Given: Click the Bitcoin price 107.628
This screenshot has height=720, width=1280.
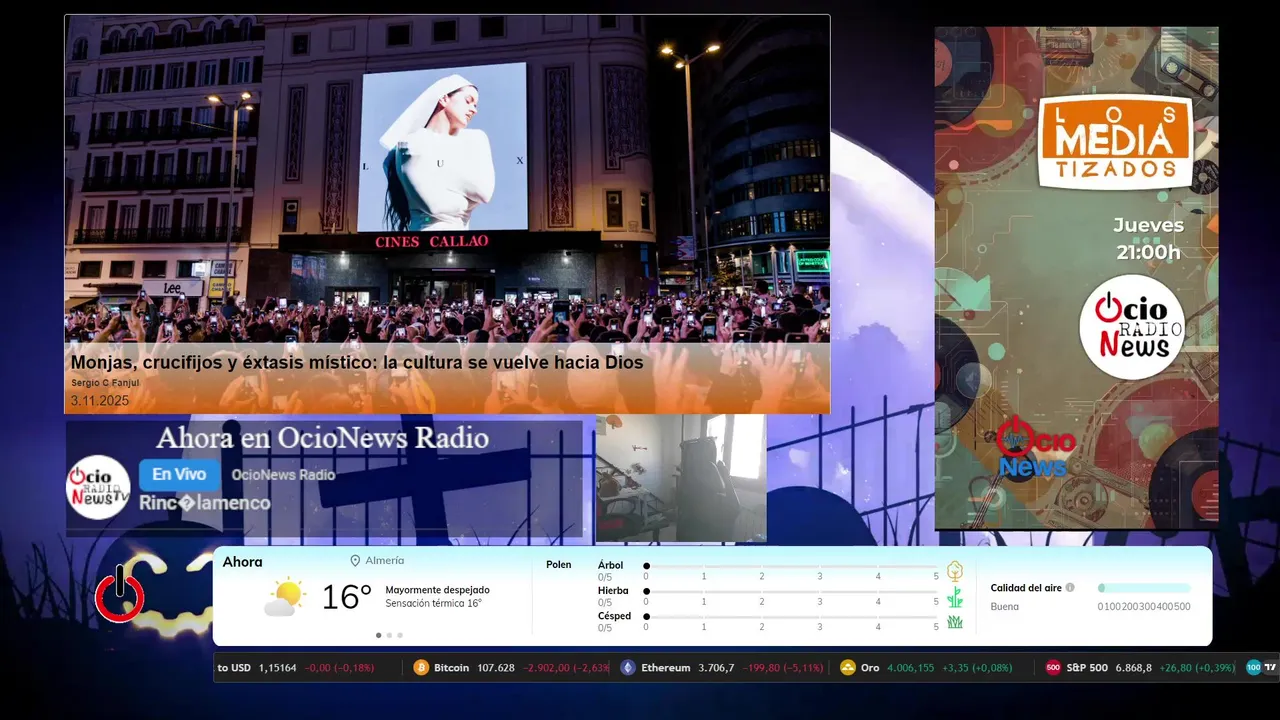Looking at the screenshot, I should click(x=496, y=667).
